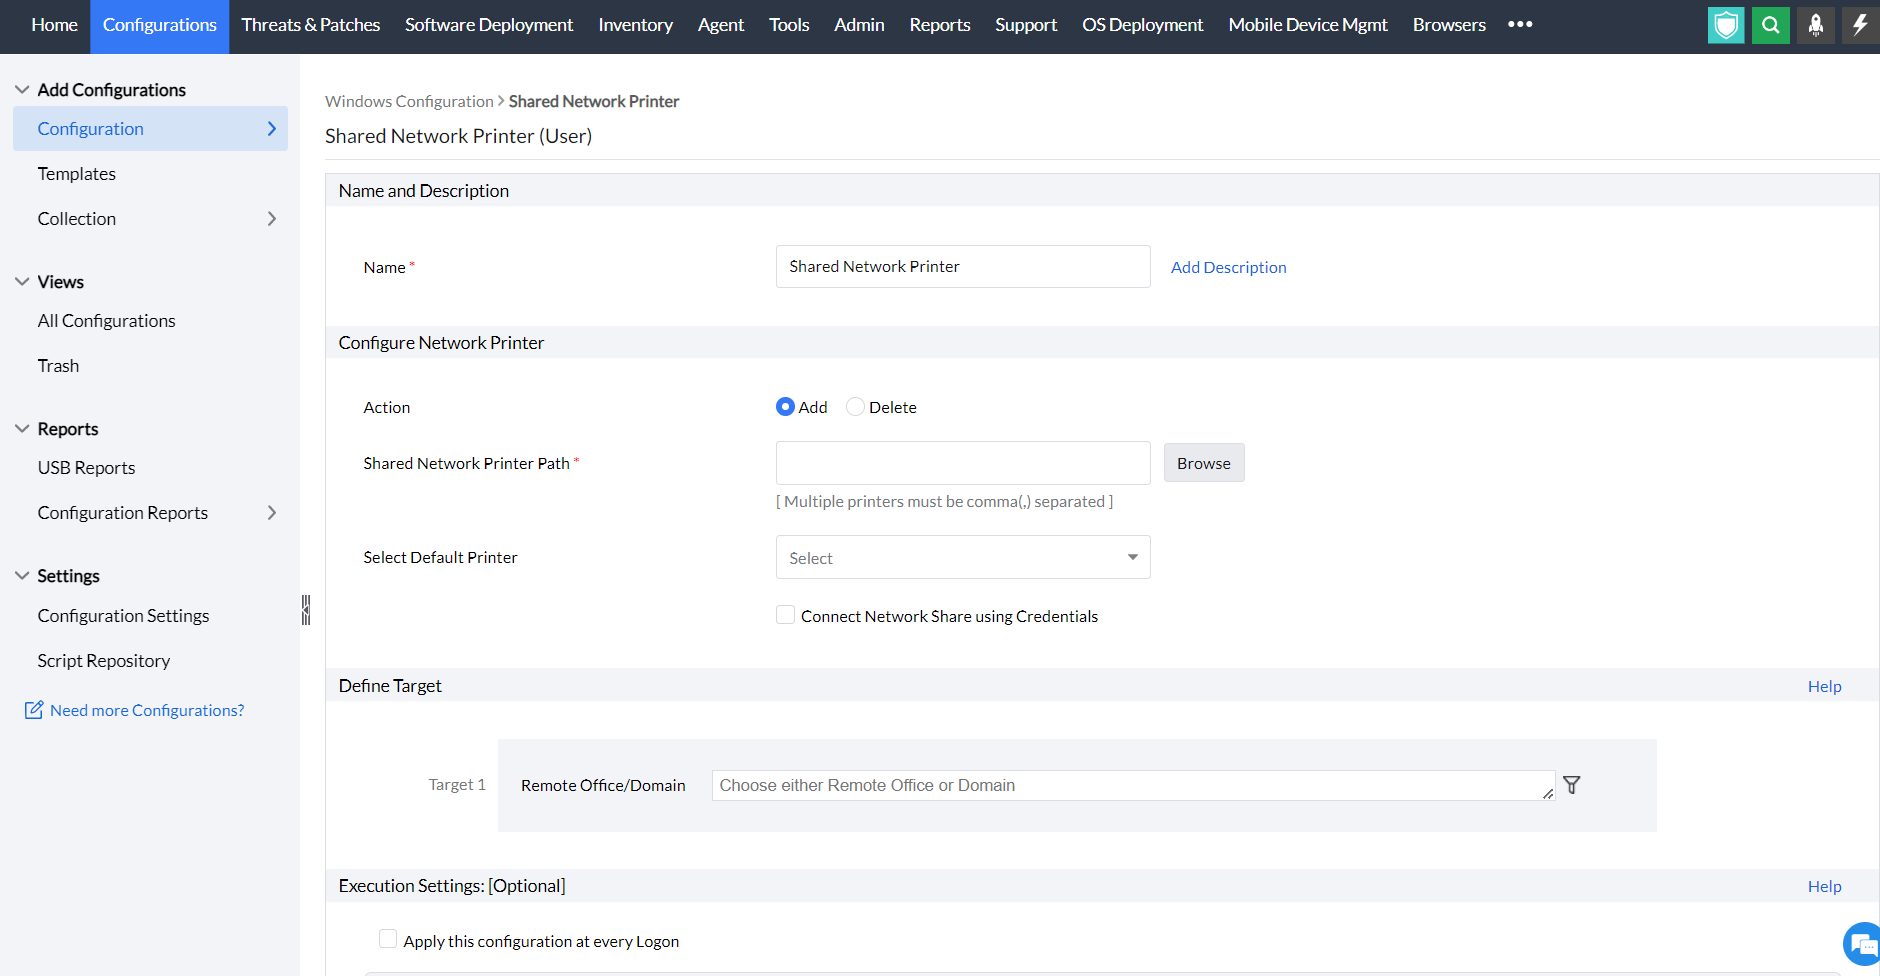Viewport: 1880px width, 976px height.
Task: Expand the Collection submenu arrow
Action: pos(271,219)
